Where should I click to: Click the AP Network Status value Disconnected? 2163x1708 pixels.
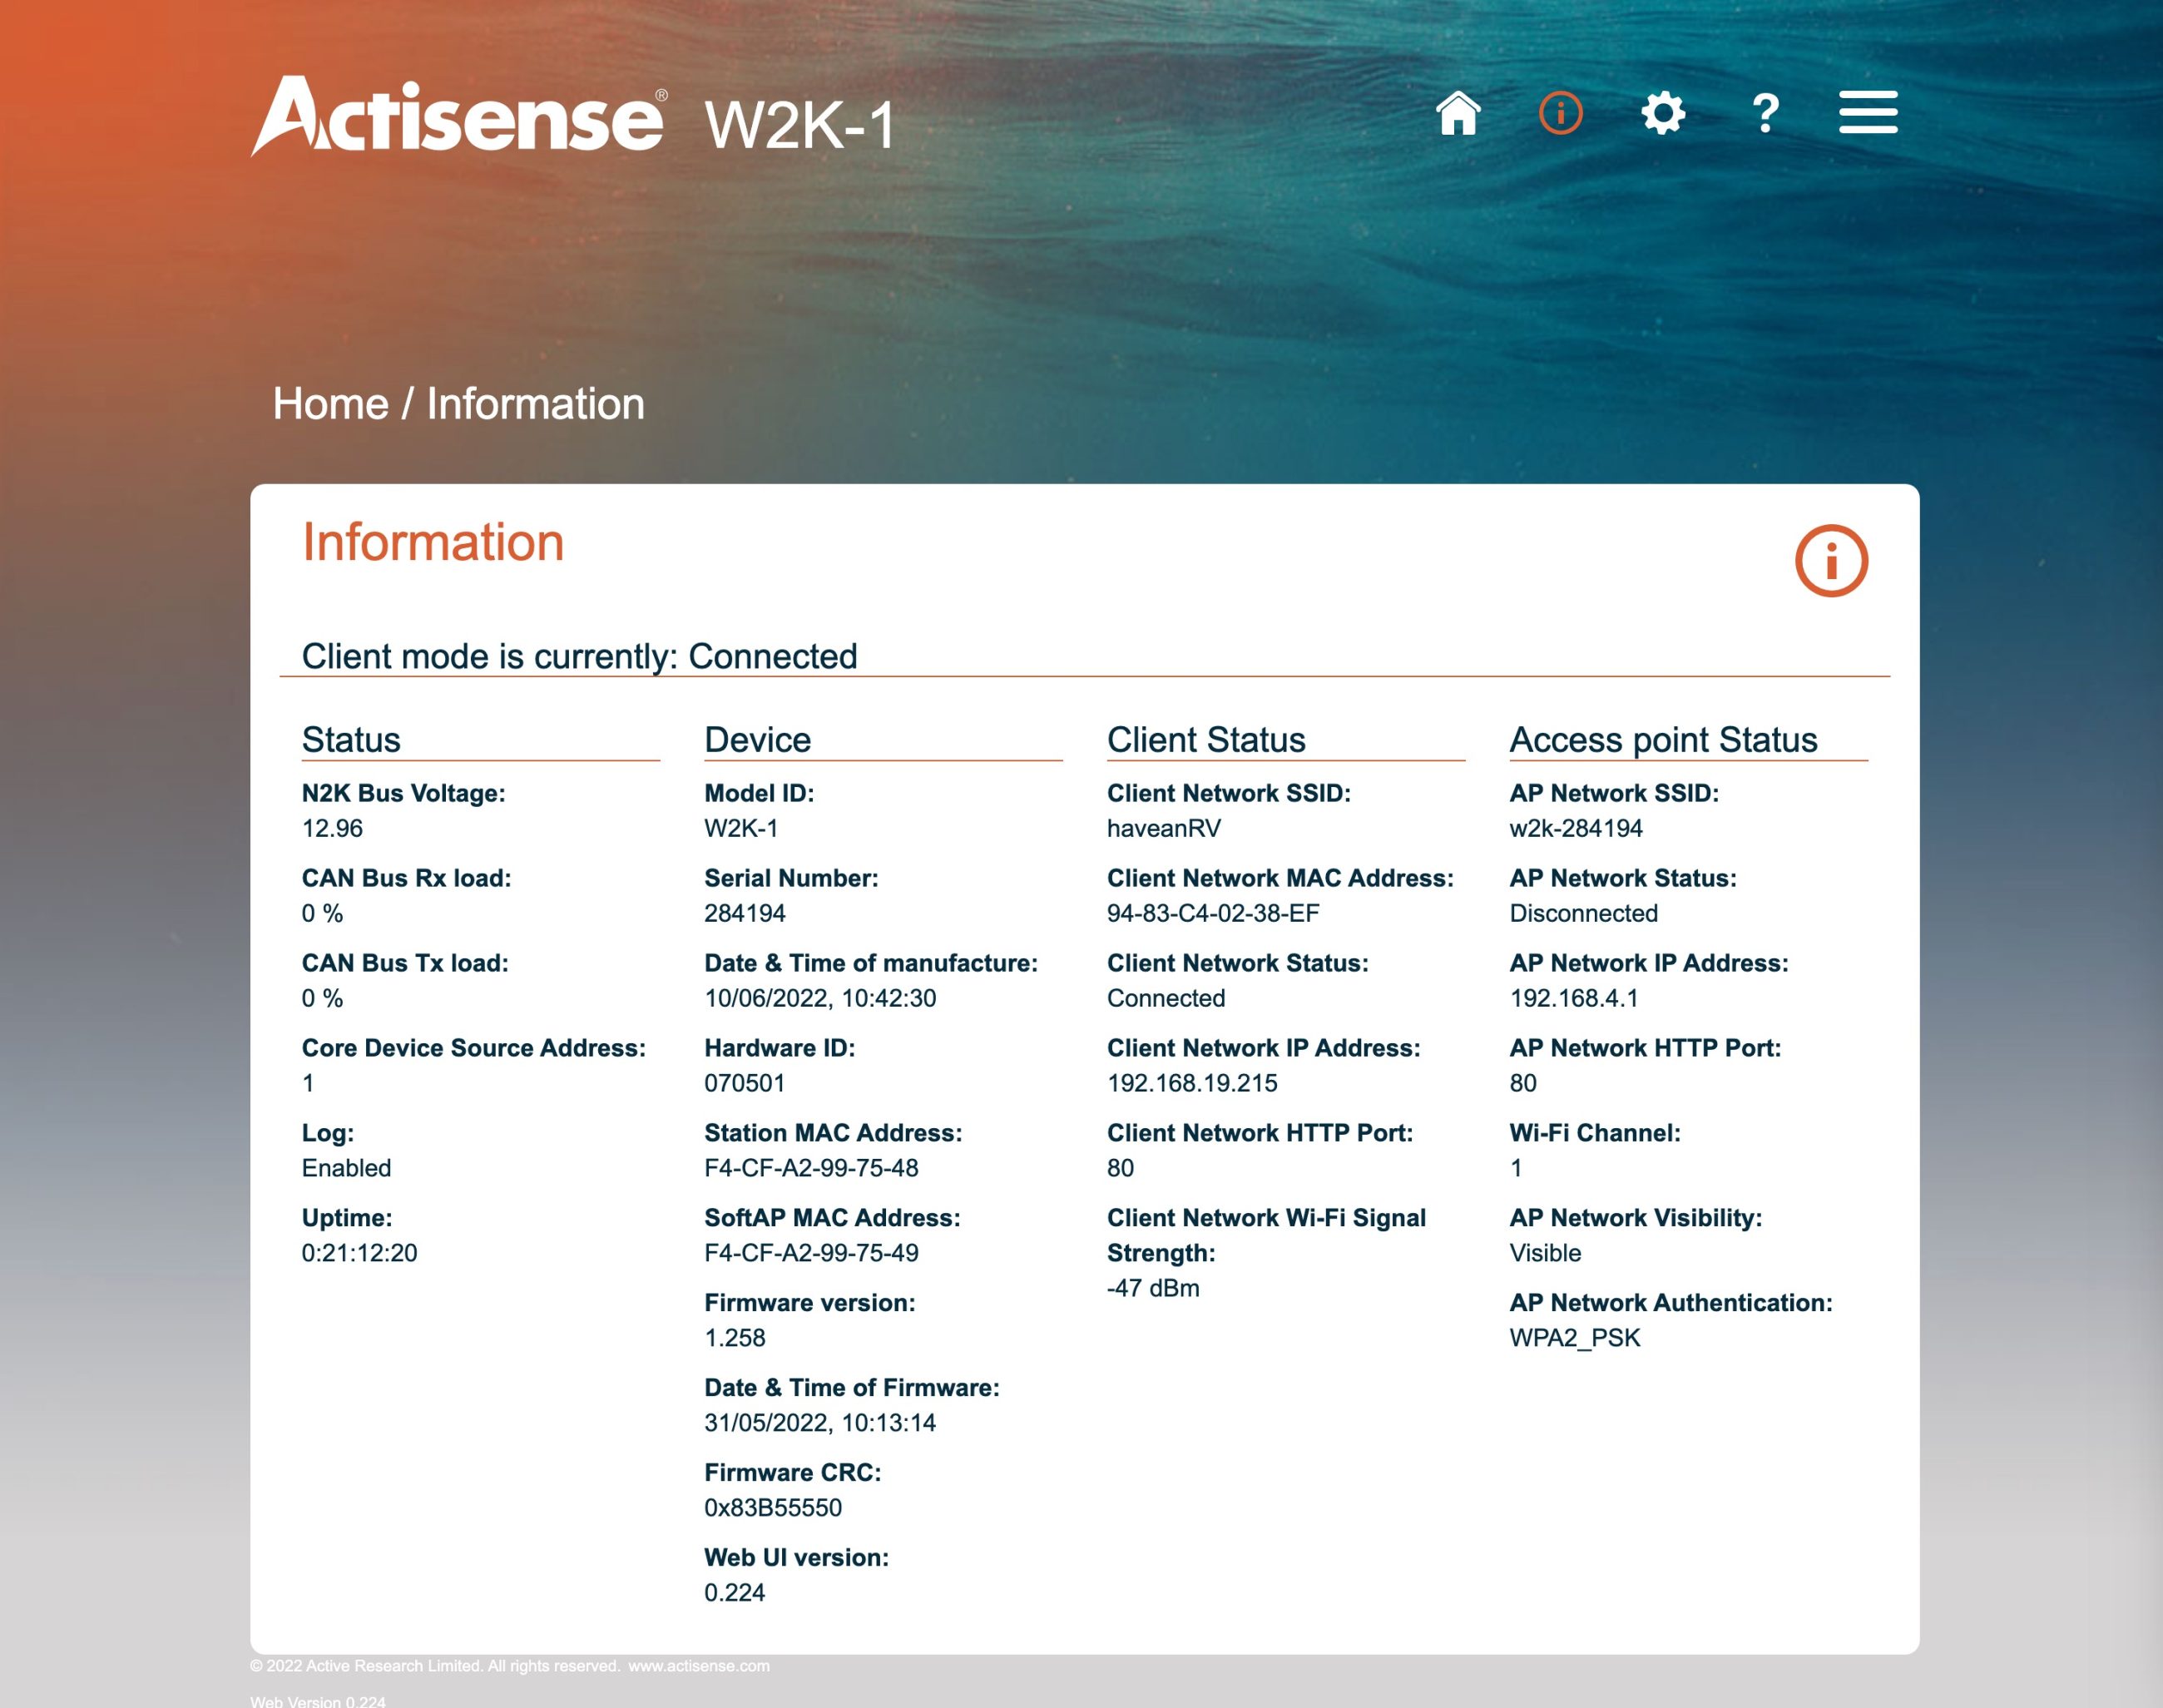point(1584,913)
